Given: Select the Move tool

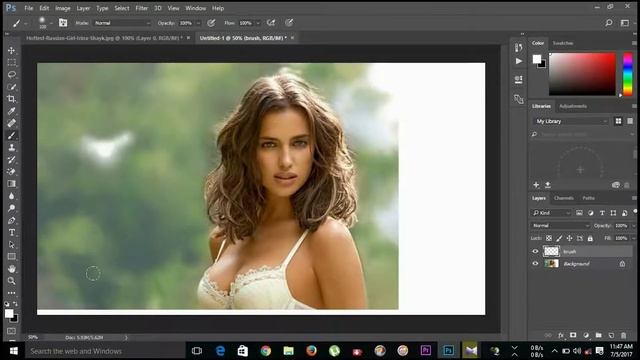Looking at the screenshot, I should point(11,50).
